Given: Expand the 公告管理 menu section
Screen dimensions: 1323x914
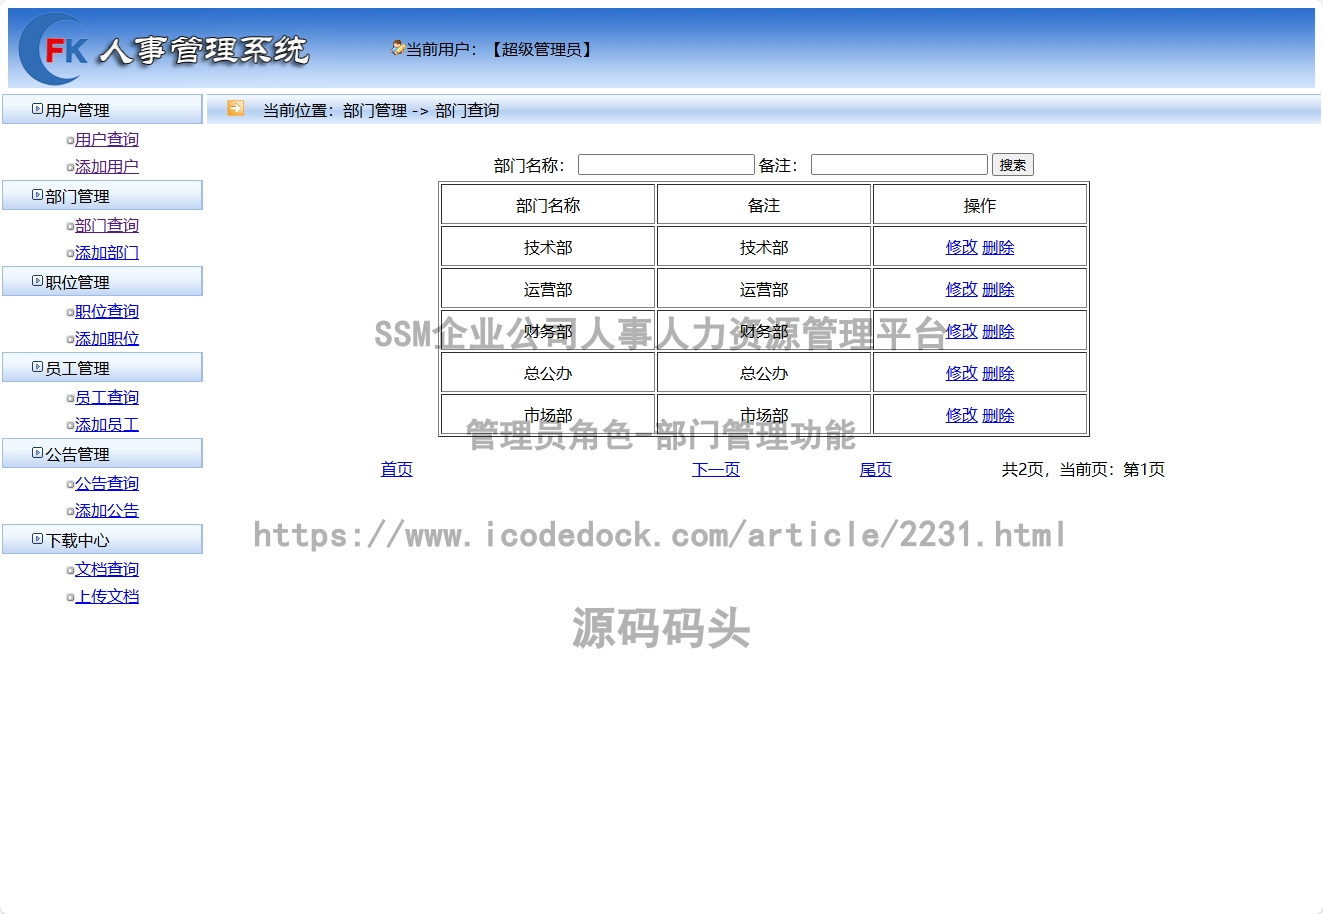Looking at the screenshot, I should tap(102, 454).
